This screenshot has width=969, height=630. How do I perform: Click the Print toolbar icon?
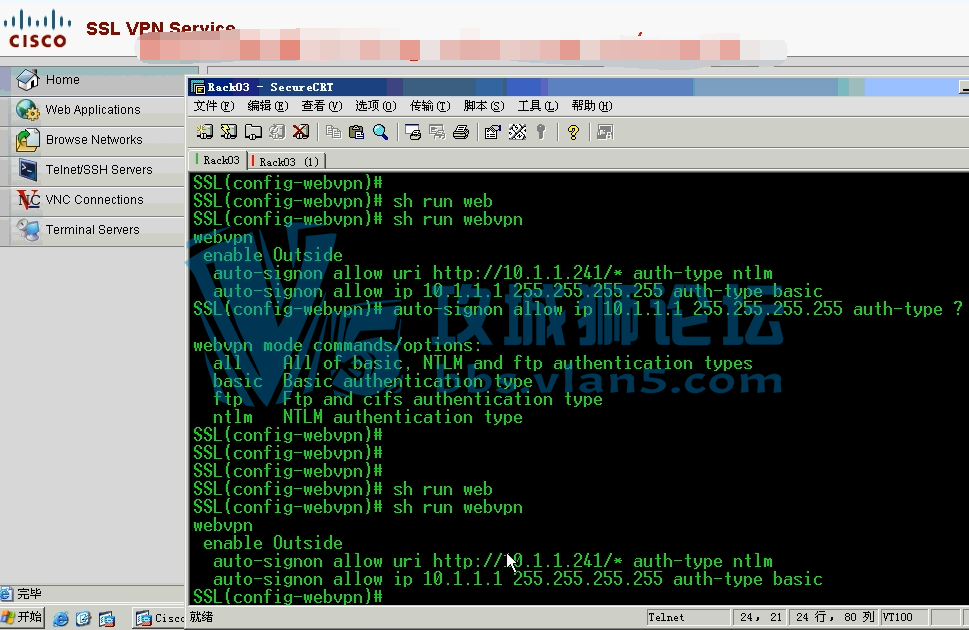461,131
